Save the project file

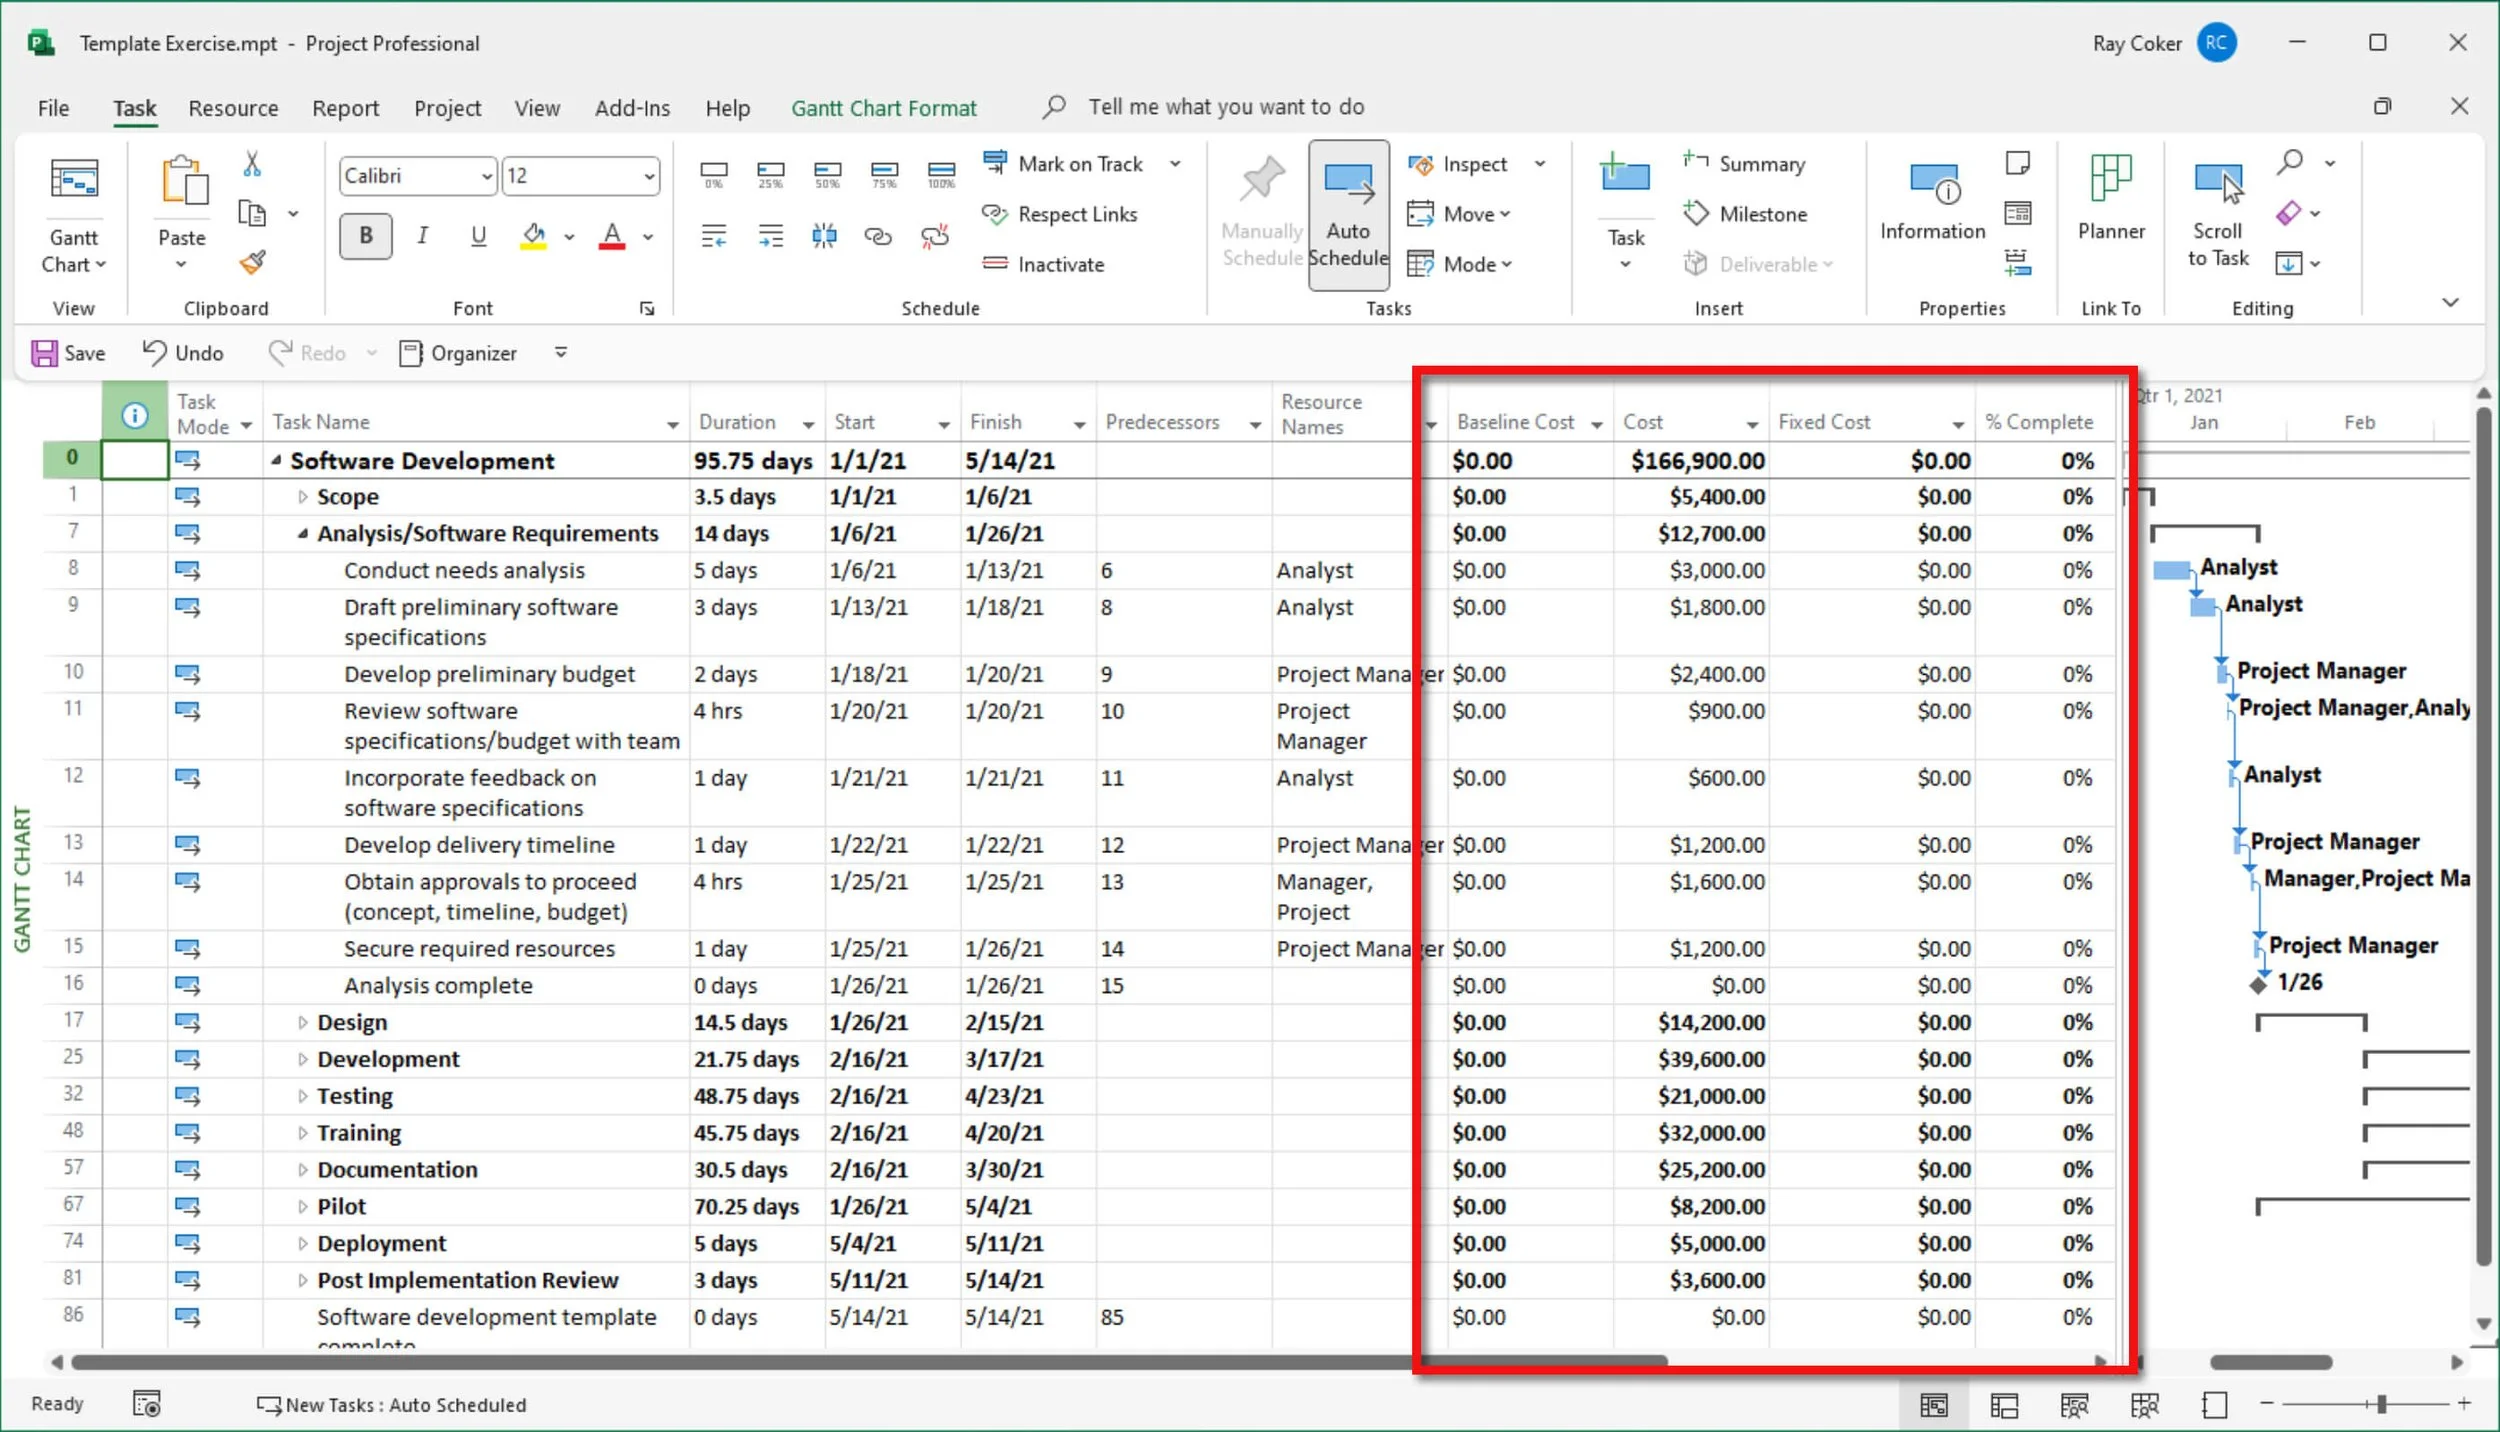coord(68,353)
